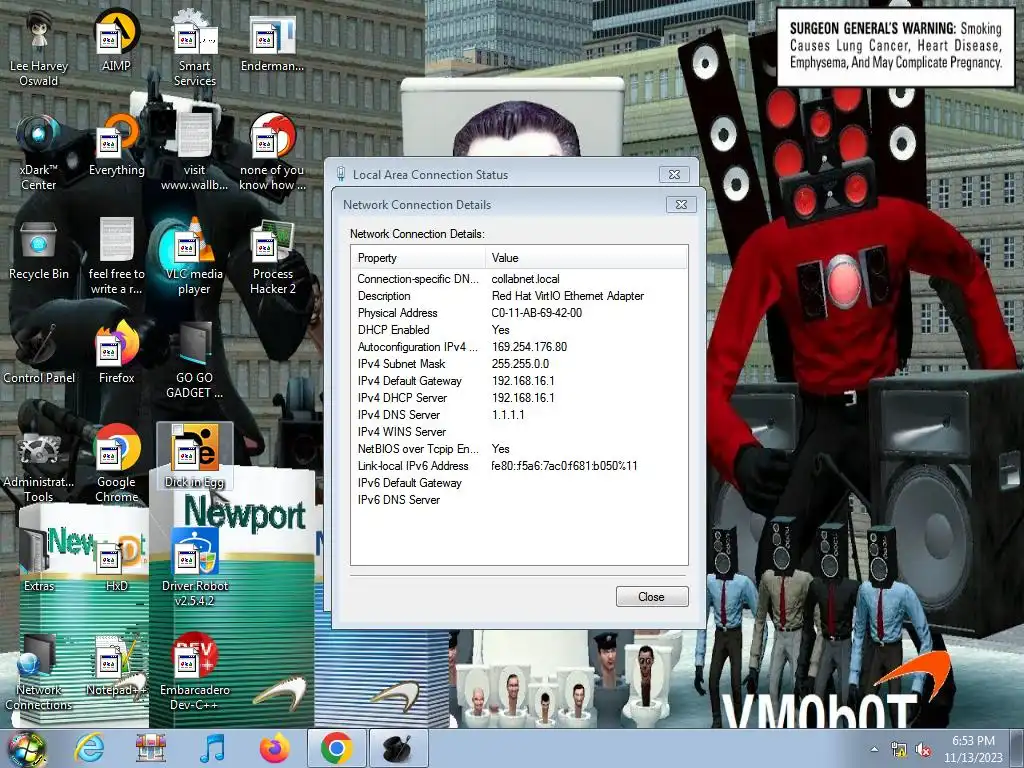Open the Smart Services desktop shortcut
The height and width of the screenshot is (768, 1024).
click(x=195, y=49)
